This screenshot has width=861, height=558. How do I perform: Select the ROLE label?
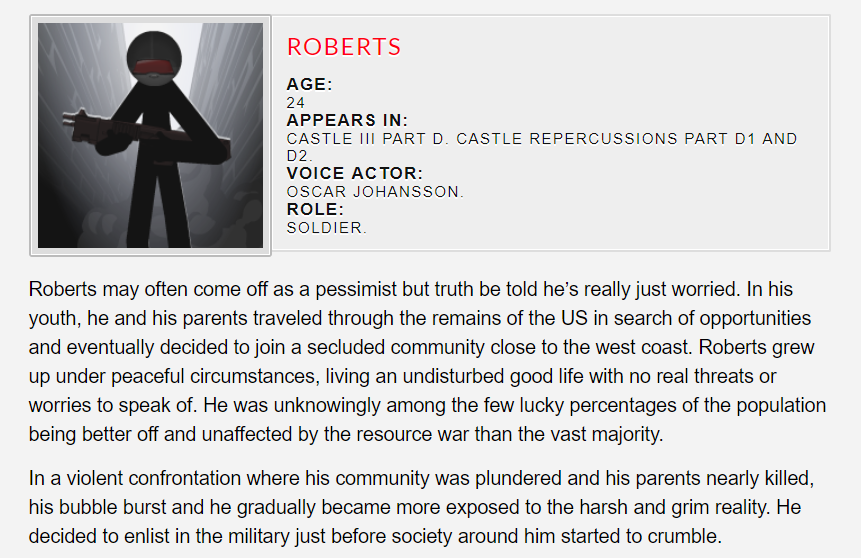[x=315, y=210]
